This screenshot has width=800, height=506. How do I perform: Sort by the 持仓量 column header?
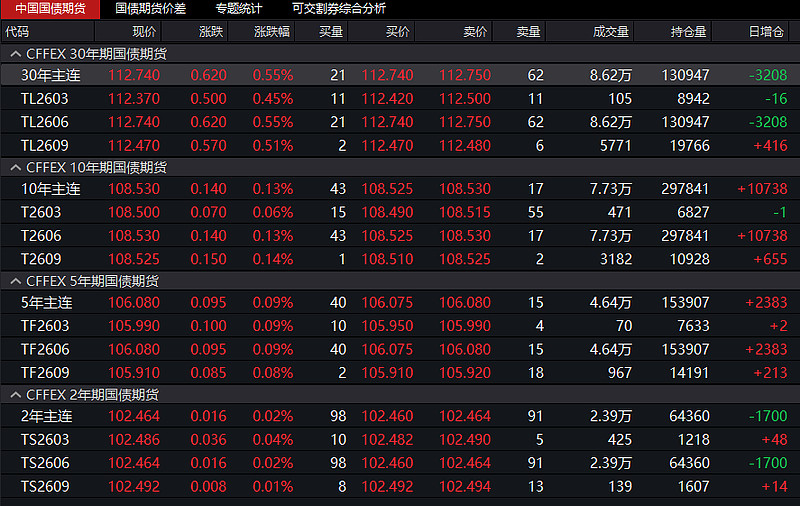(x=673, y=32)
